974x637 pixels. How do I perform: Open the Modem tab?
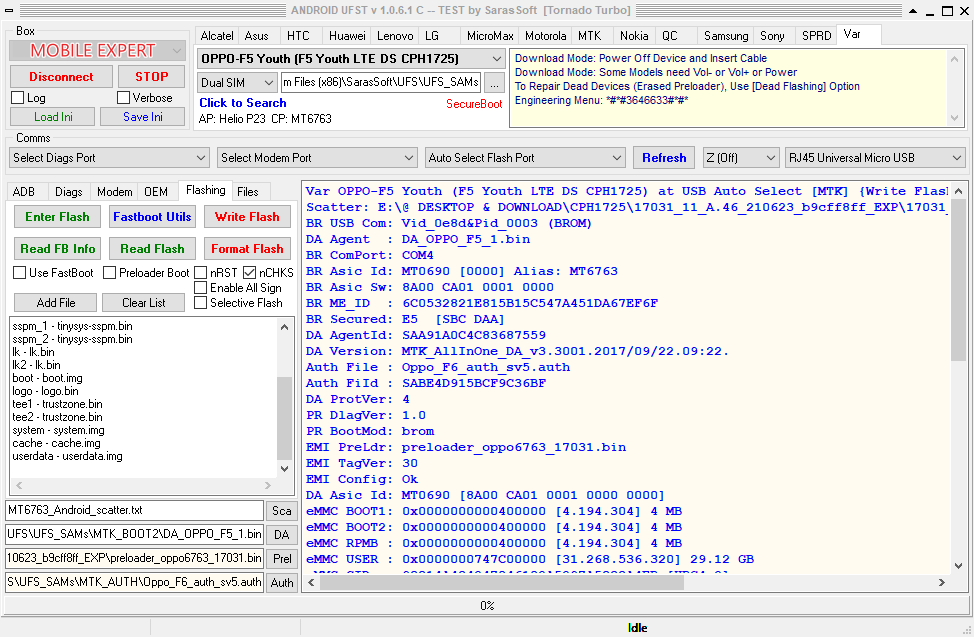(x=114, y=191)
